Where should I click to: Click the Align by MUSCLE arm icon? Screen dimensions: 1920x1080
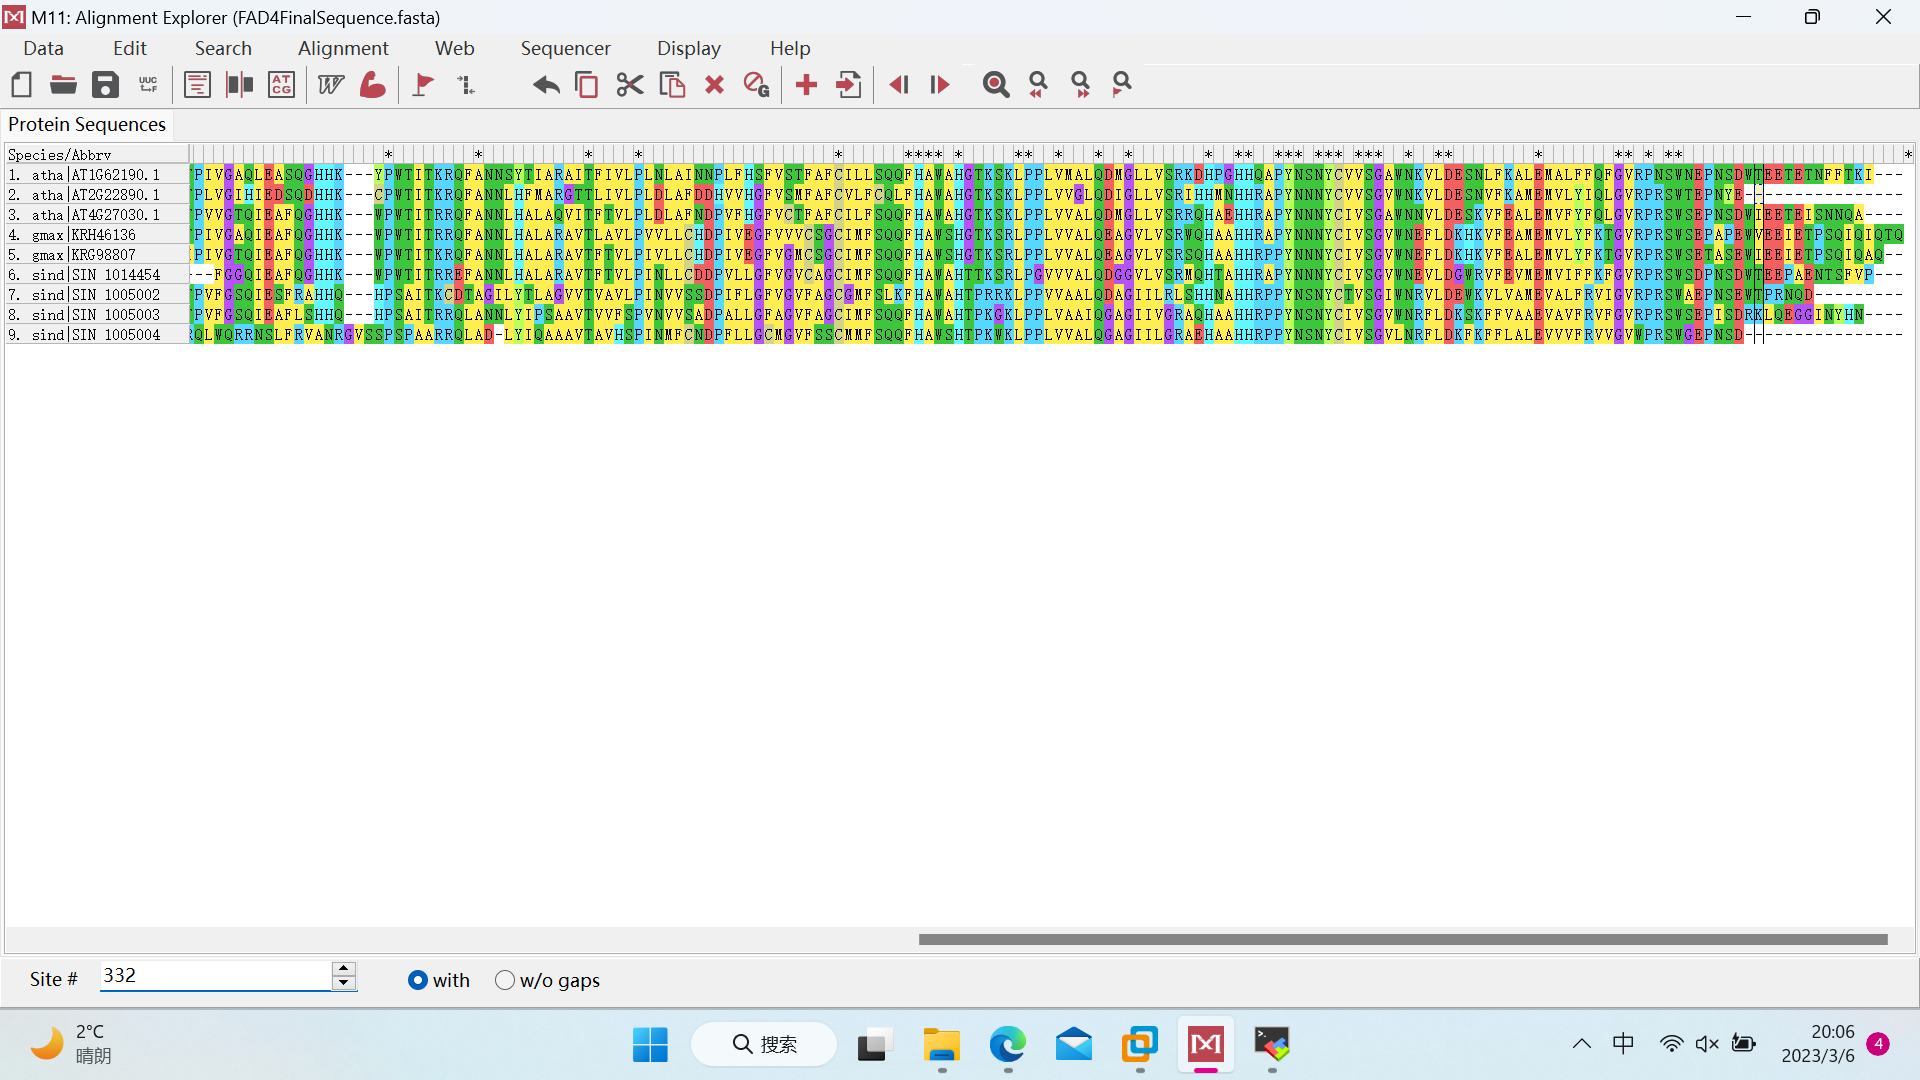[373, 85]
